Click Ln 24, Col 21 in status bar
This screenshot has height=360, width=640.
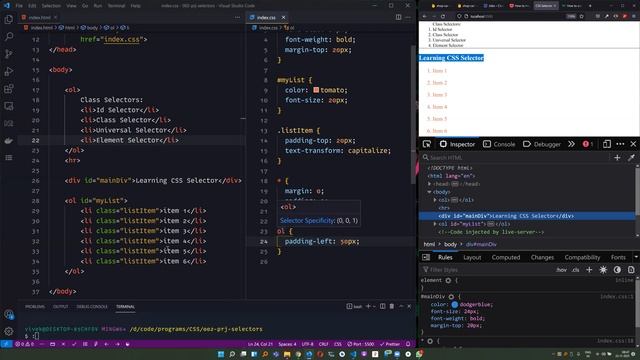pos(260,344)
